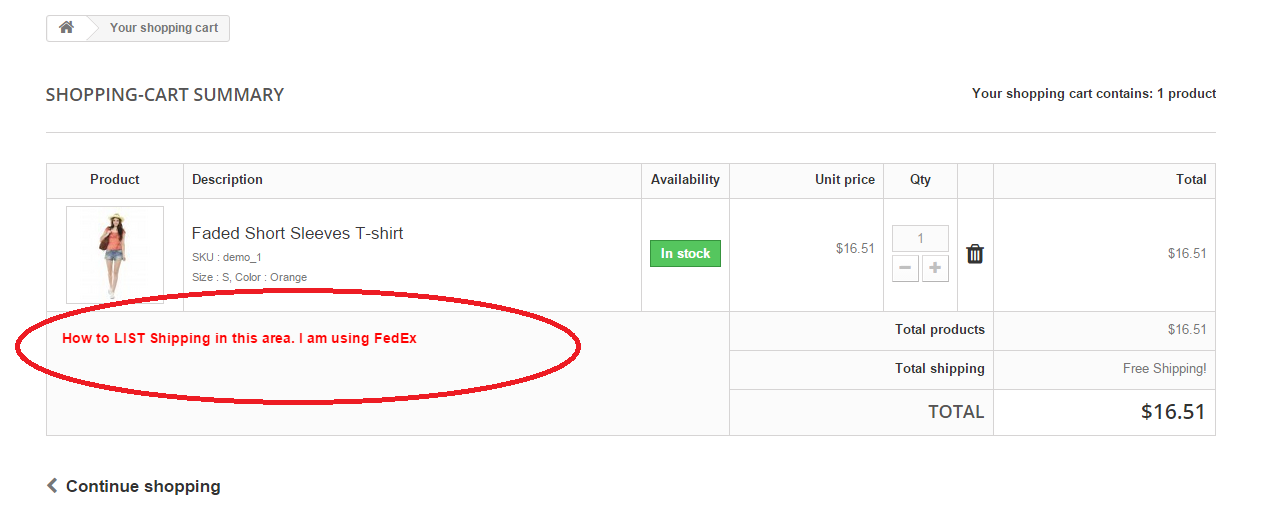This screenshot has height=514, width=1279.
Task: Open the Faded Short Sleeves T-shirt product link
Action: 297,233
